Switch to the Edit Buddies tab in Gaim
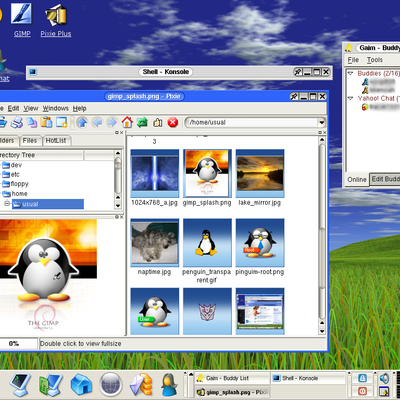This screenshot has height=400, width=400. coord(385,179)
